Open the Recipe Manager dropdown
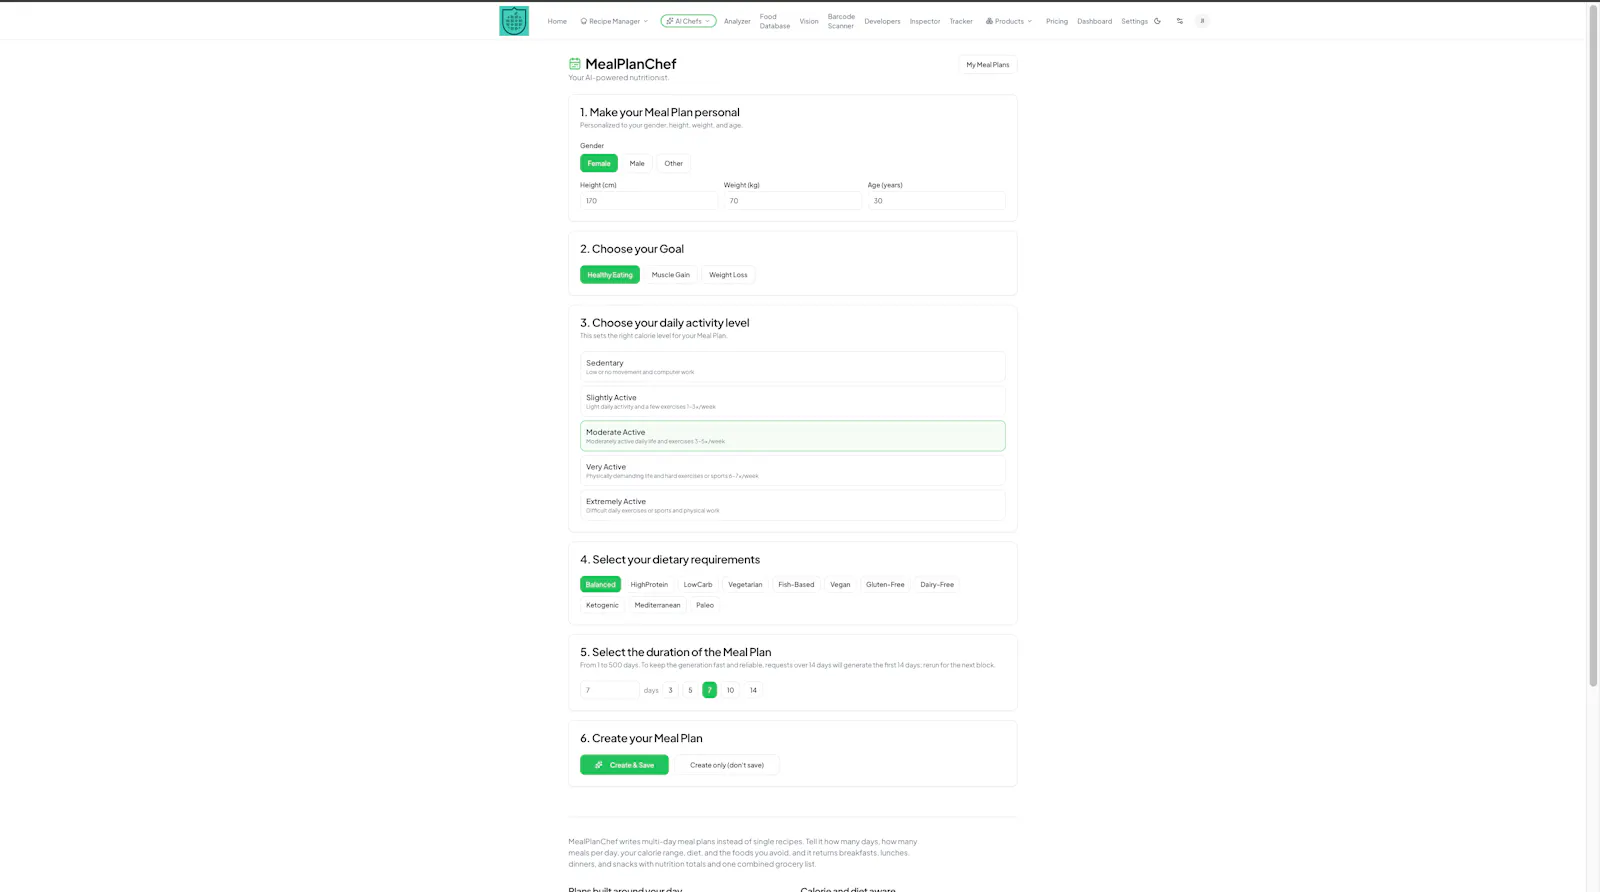Viewport: 1600px width, 892px height. tap(614, 21)
